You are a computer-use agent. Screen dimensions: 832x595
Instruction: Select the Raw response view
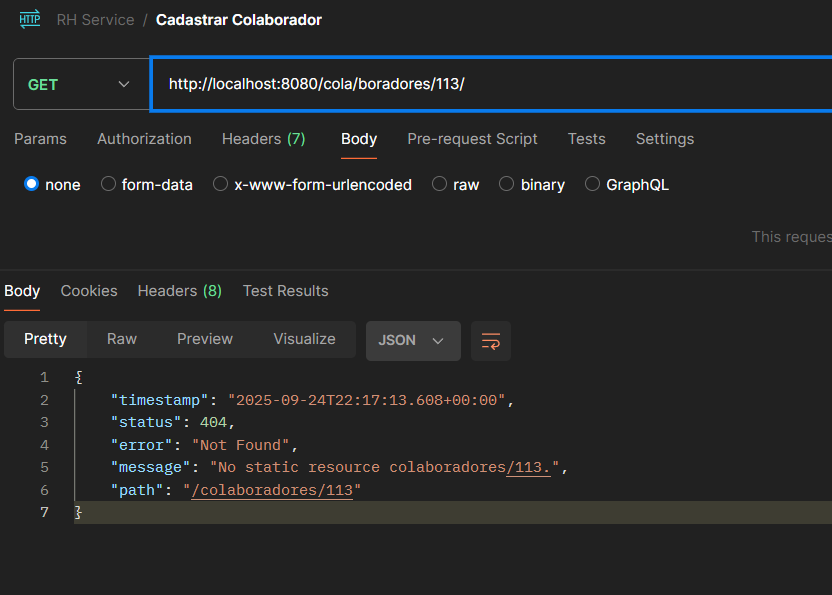tap(122, 339)
